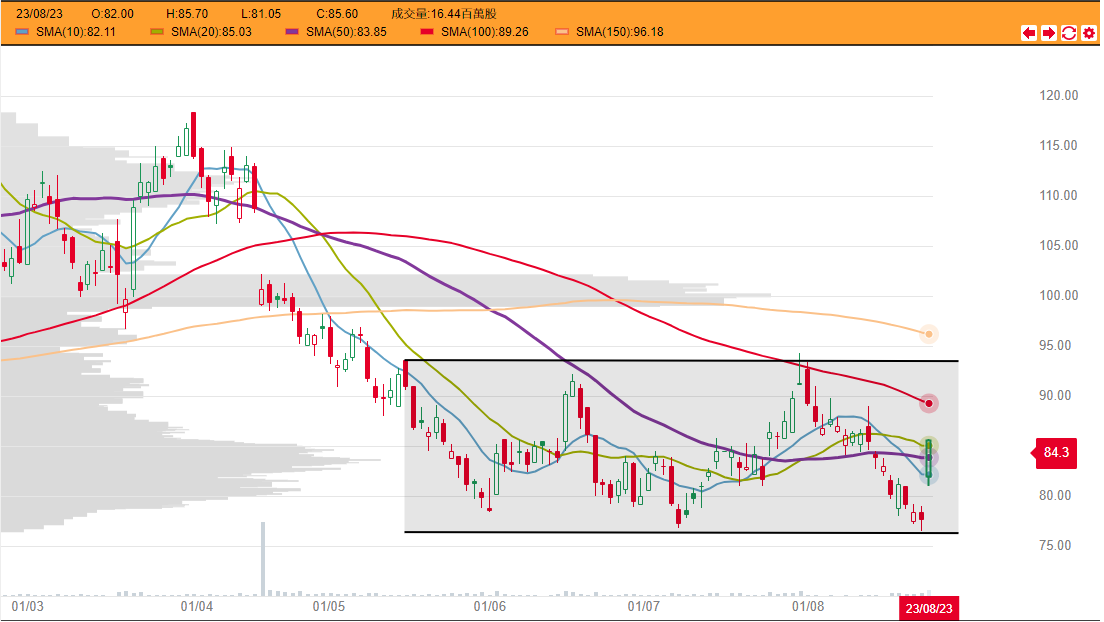1104x622 pixels.
Task: Click the 80.00 price axis label
Action: click(x=1055, y=495)
